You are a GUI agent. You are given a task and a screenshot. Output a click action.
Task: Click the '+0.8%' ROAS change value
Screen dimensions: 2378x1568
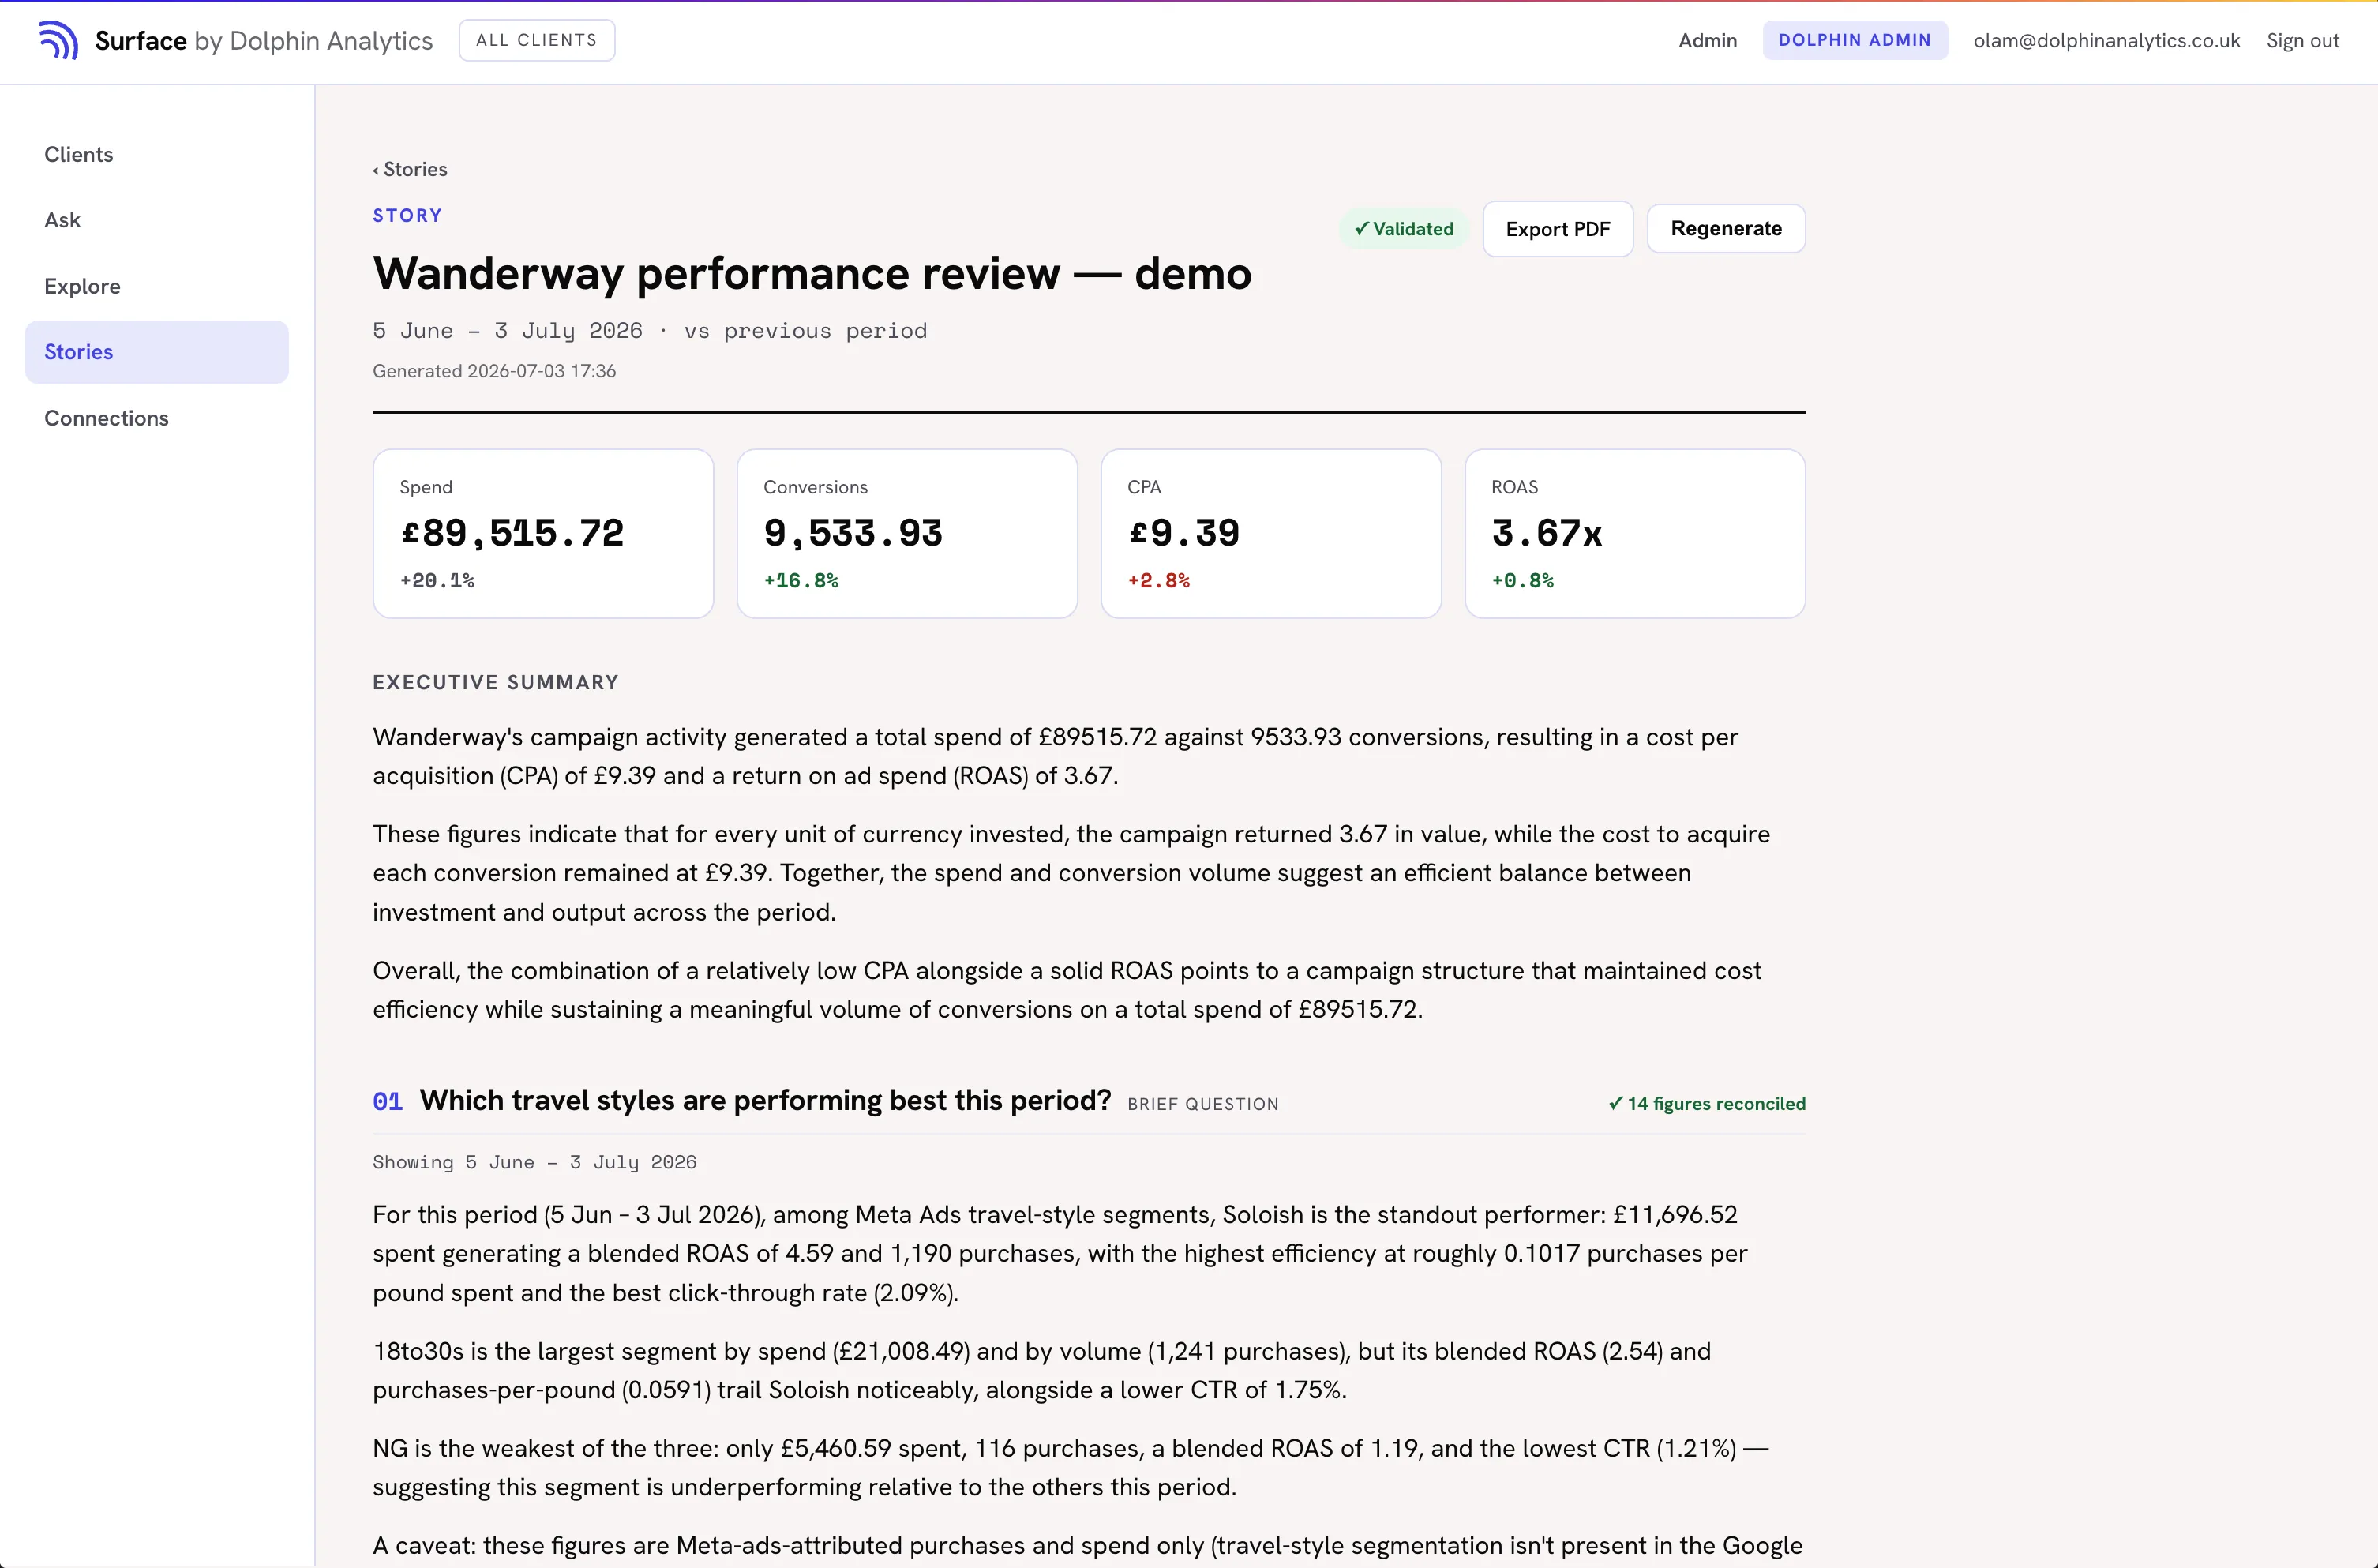[x=1522, y=580]
